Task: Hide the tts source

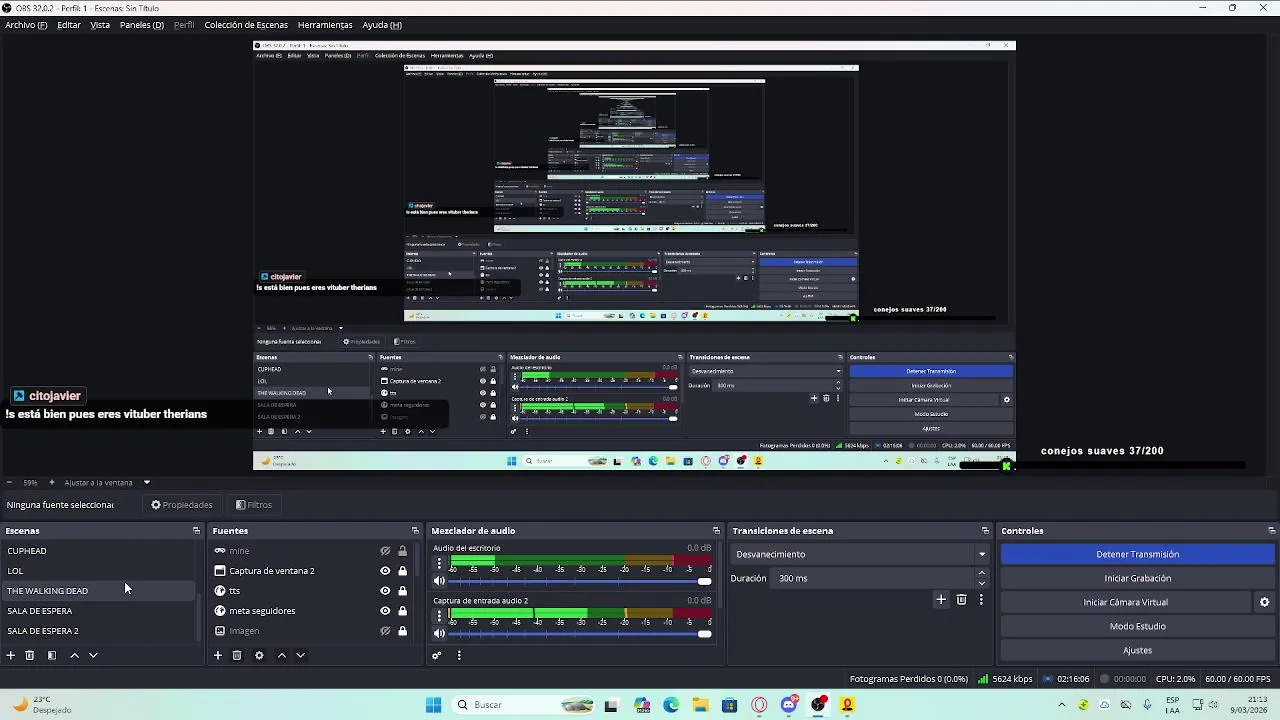Action: point(385,591)
